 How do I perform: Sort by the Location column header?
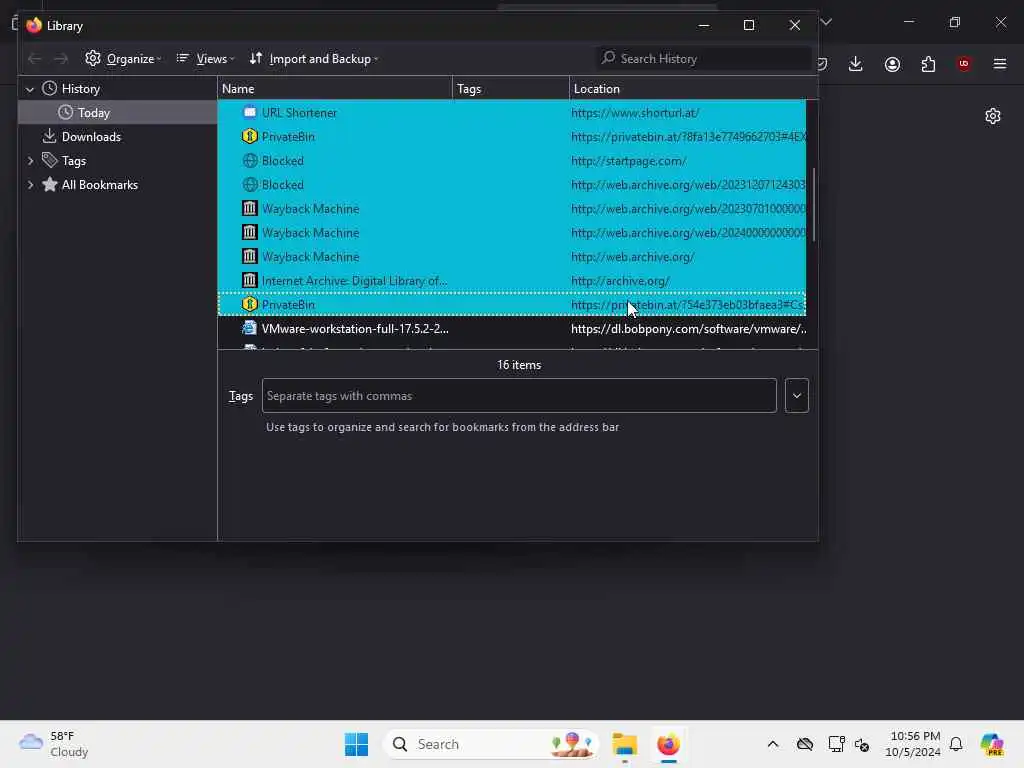693,89
